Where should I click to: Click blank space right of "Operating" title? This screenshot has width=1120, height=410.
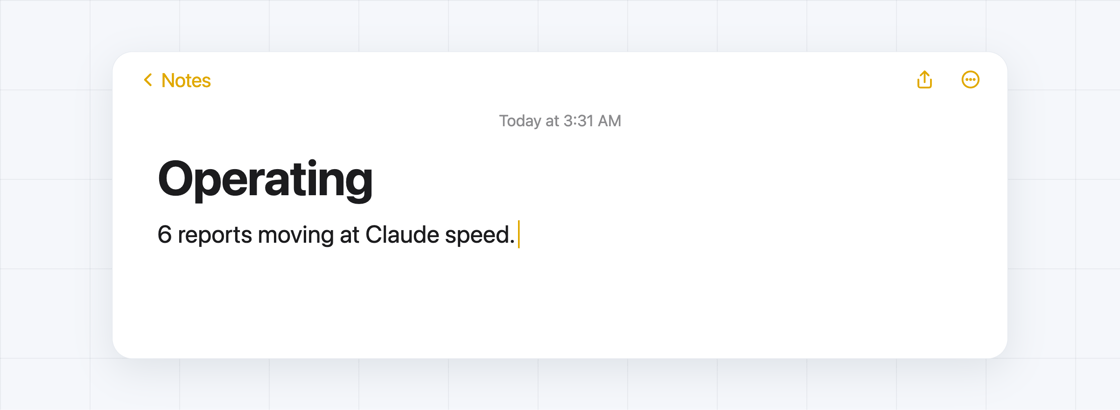(x=679, y=179)
